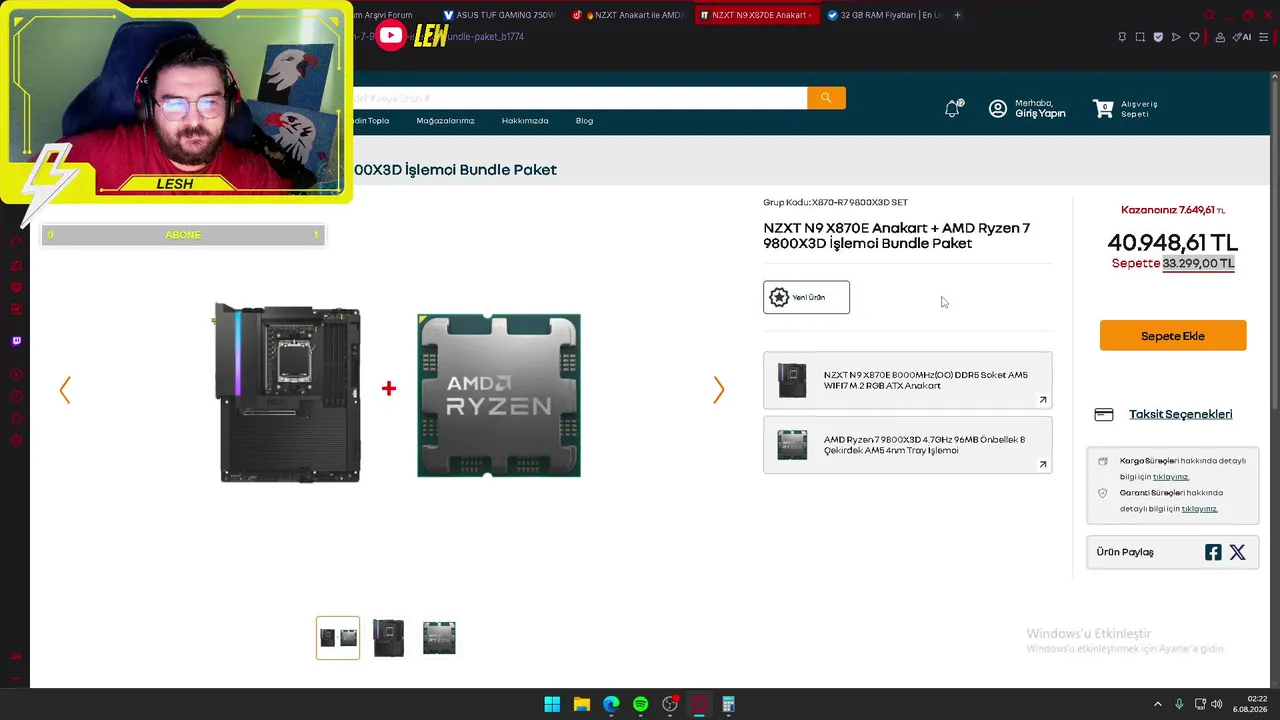Screen dimensions: 1280x720
Task: Click the browser heart bookmark icon
Action: coord(1194,37)
